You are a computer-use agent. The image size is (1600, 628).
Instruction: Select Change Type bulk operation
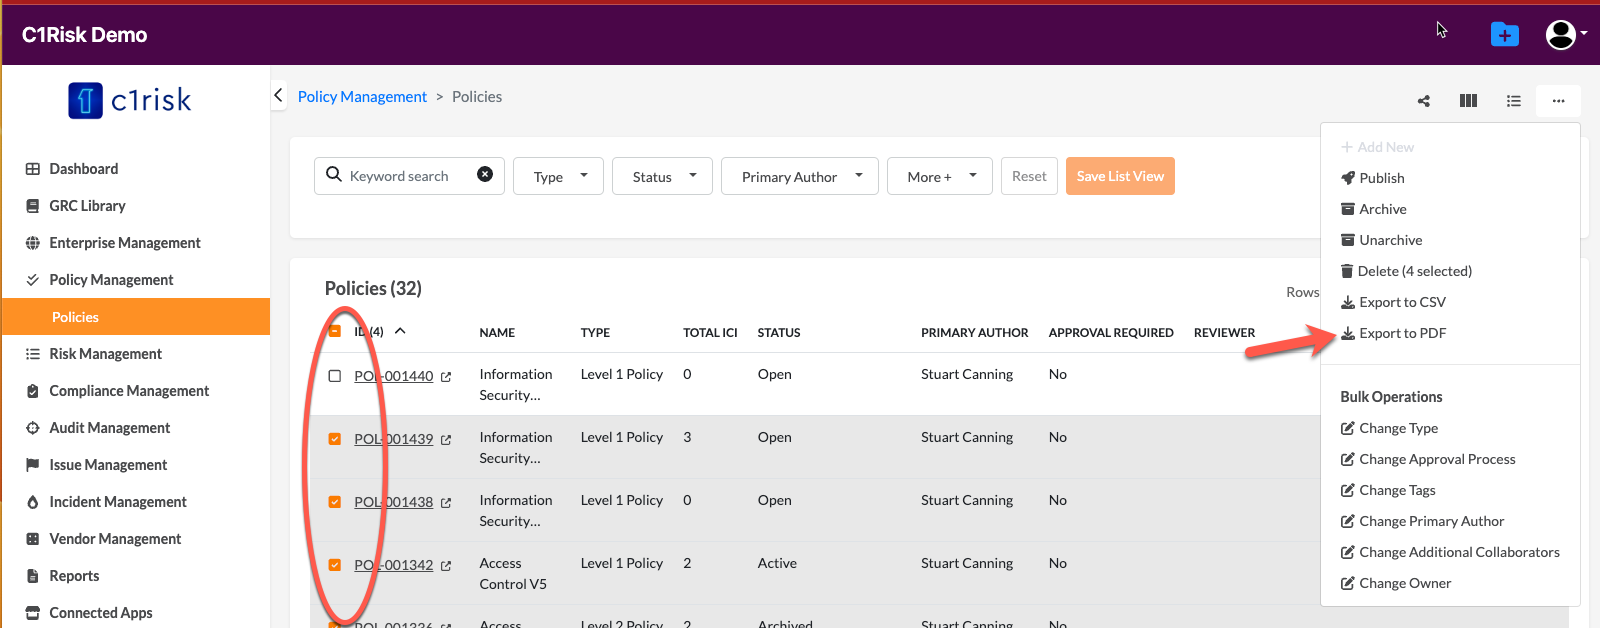pyautogui.click(x=1389, y=428)
